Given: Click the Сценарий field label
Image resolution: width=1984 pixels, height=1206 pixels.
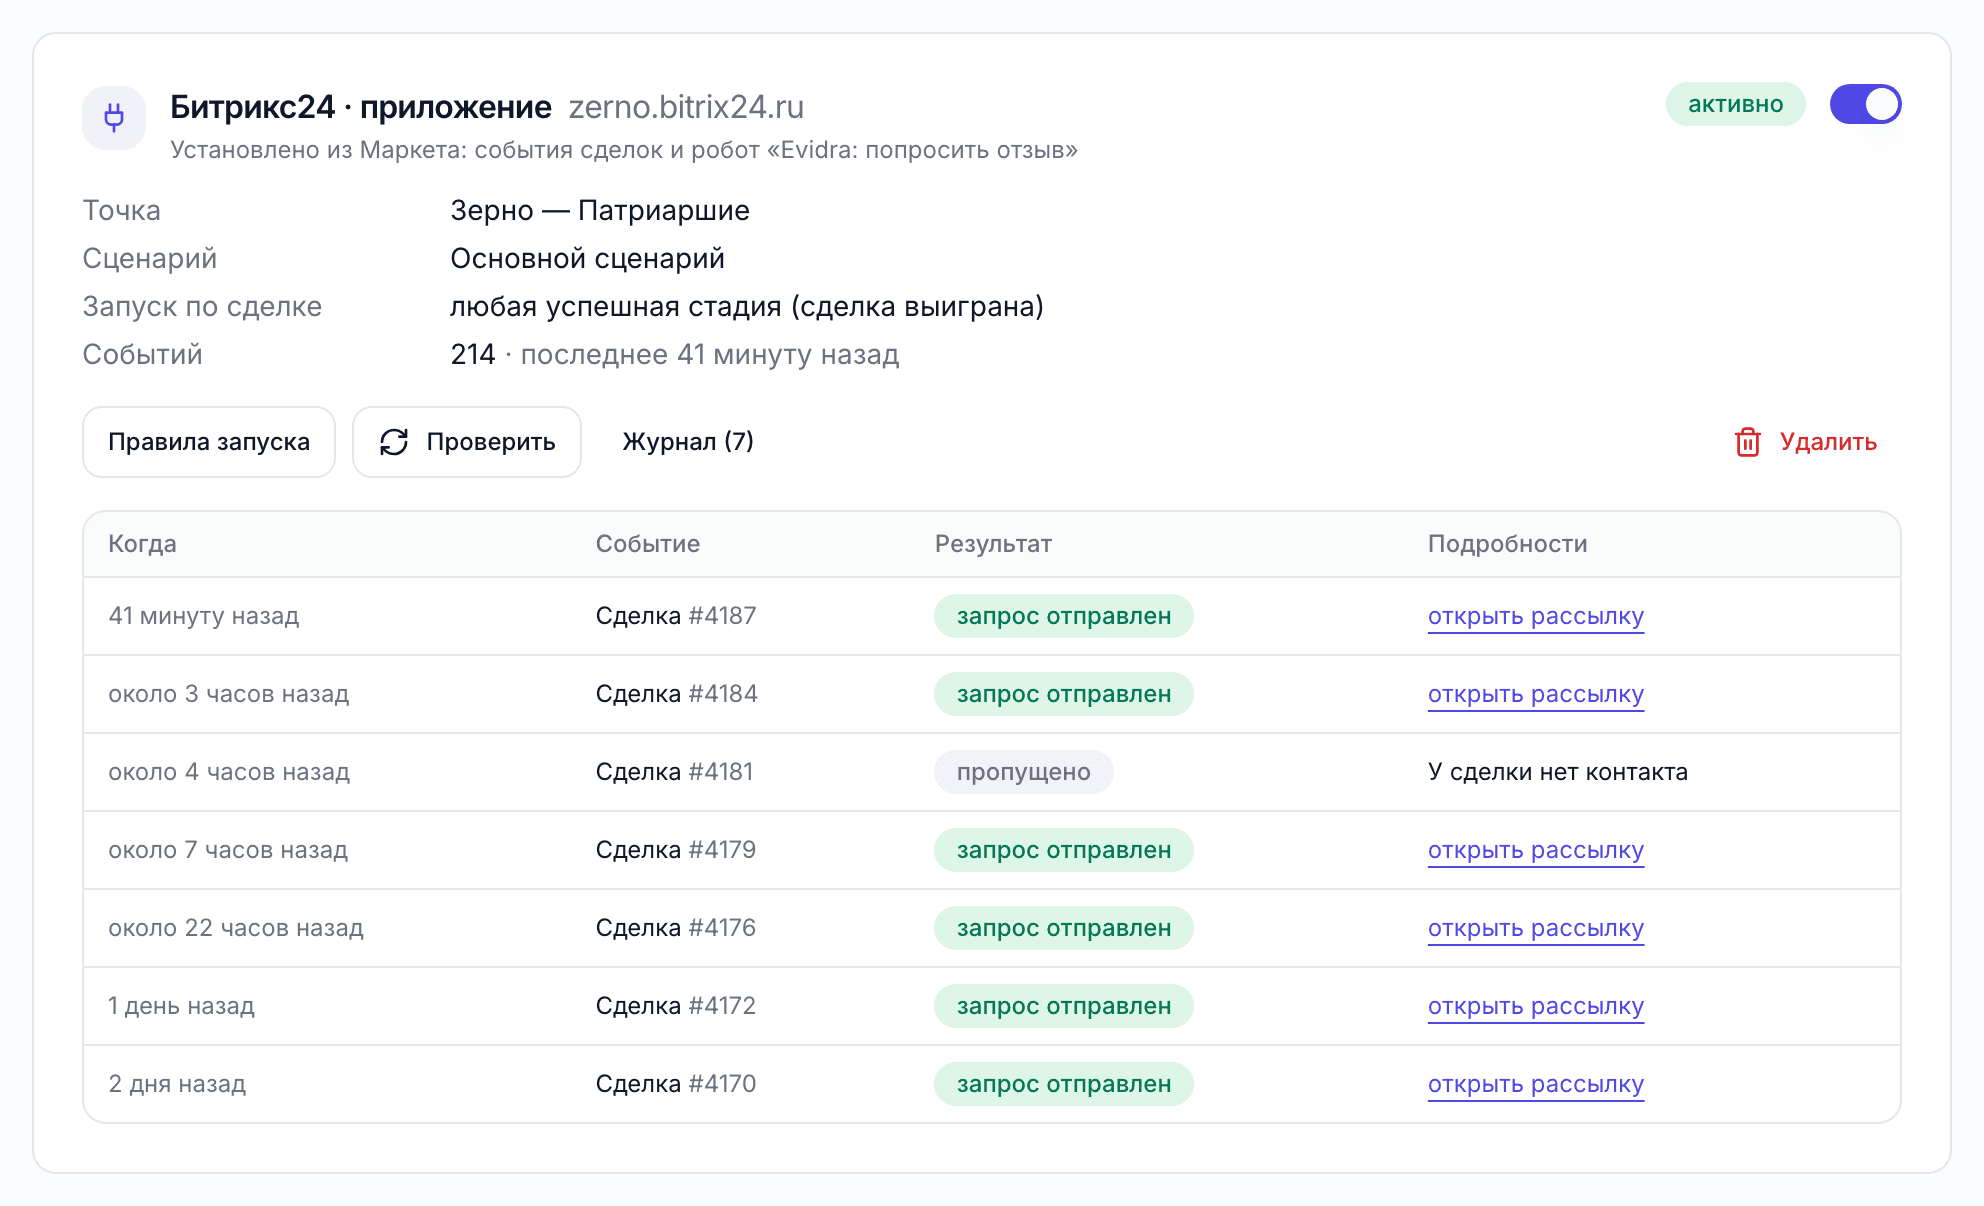Looking at the screenshot, I should point(149,259).
